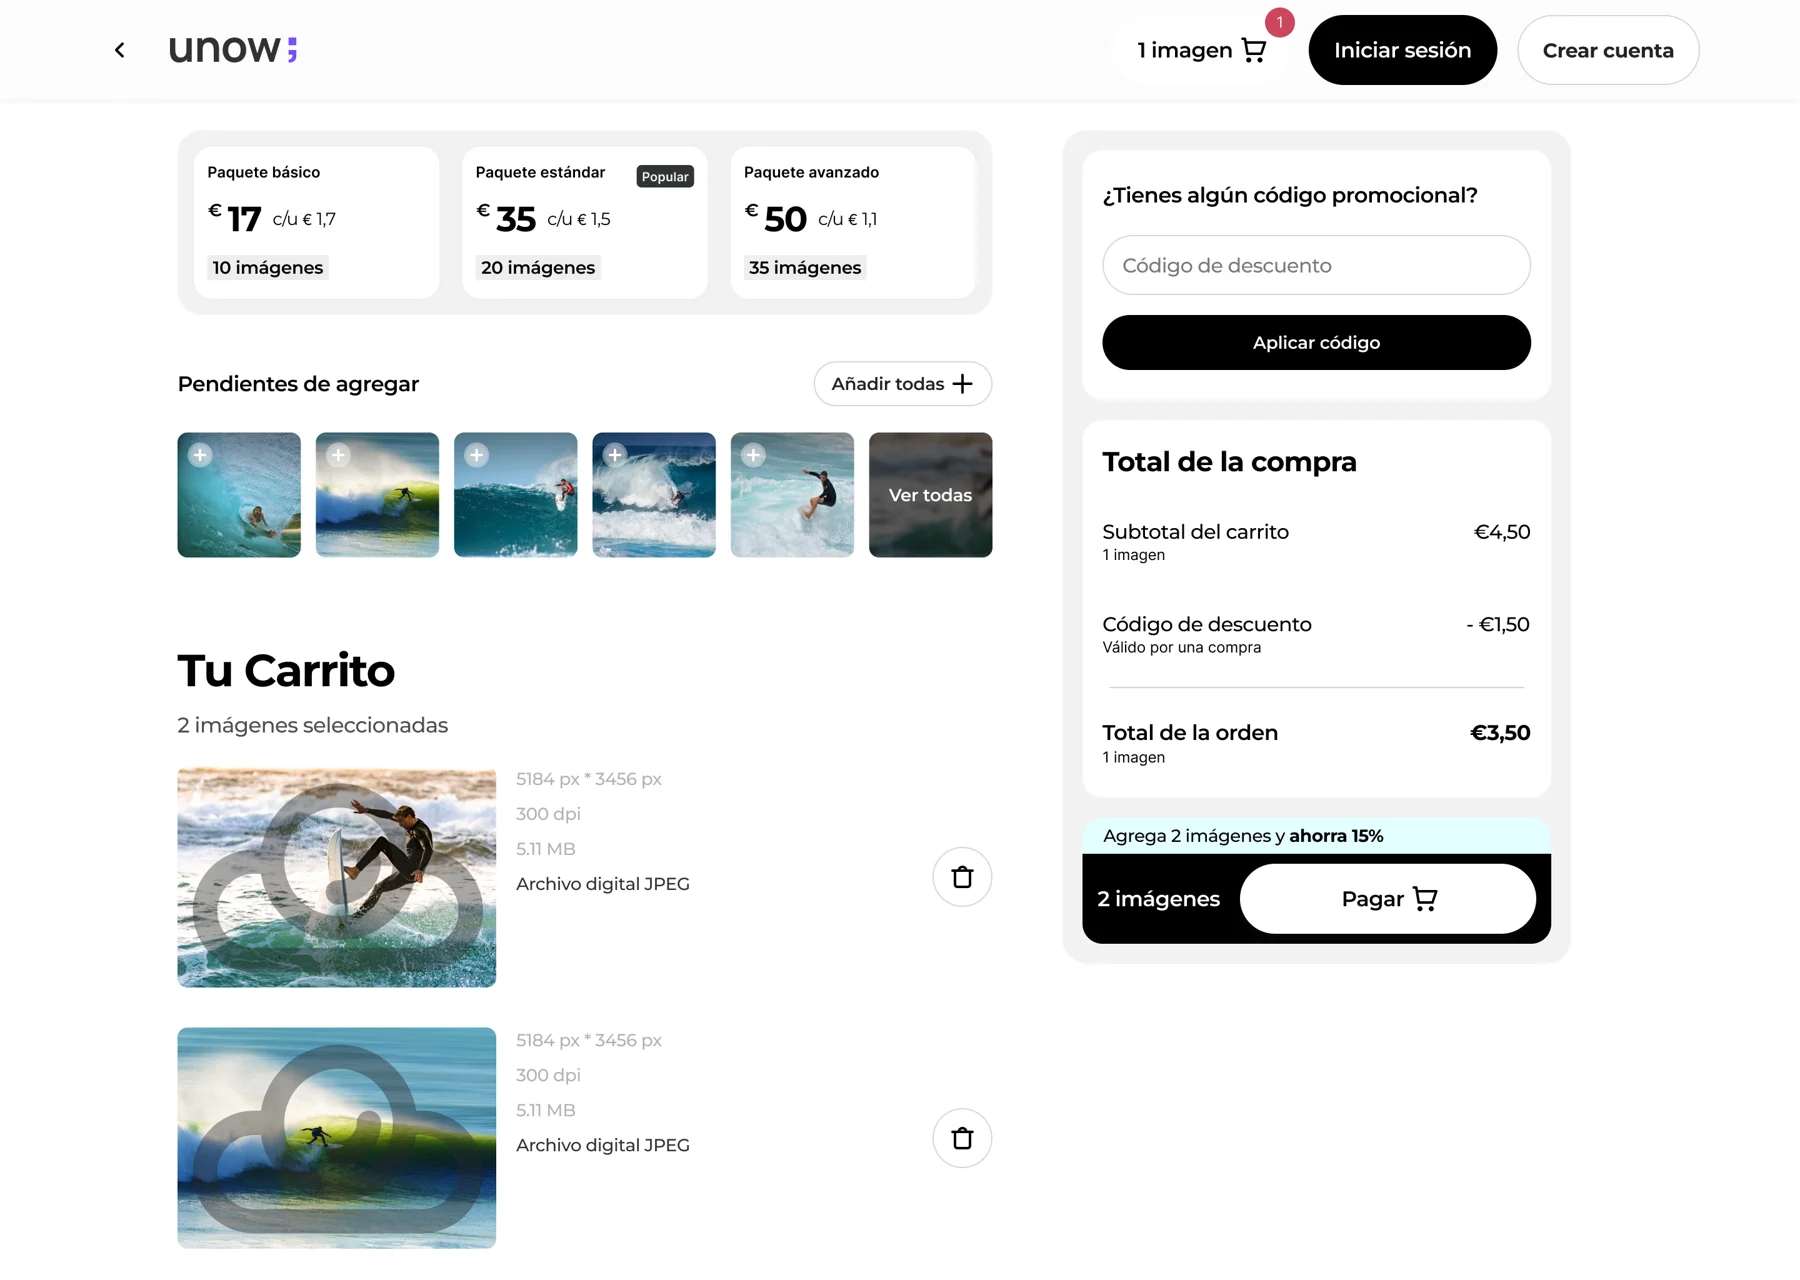This screenshot has height=1280, width=1800.
Task: Click the unow logo
Action: (x=233, y=49)
